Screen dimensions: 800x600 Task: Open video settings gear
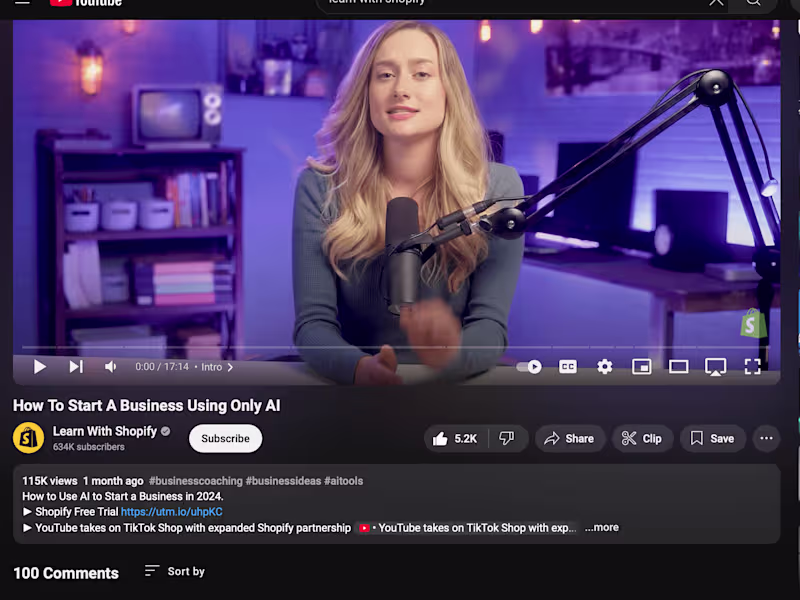point(605,366)
